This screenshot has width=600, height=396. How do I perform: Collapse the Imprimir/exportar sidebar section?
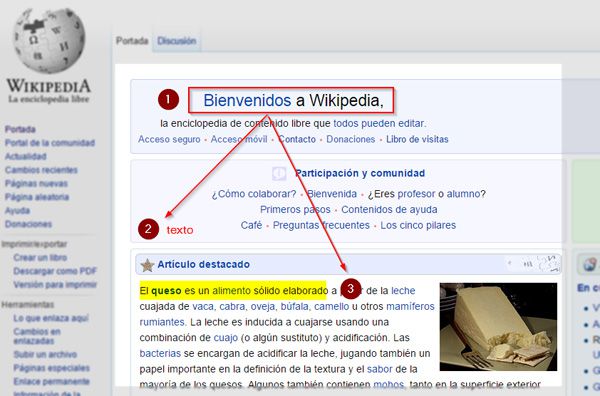34,244
